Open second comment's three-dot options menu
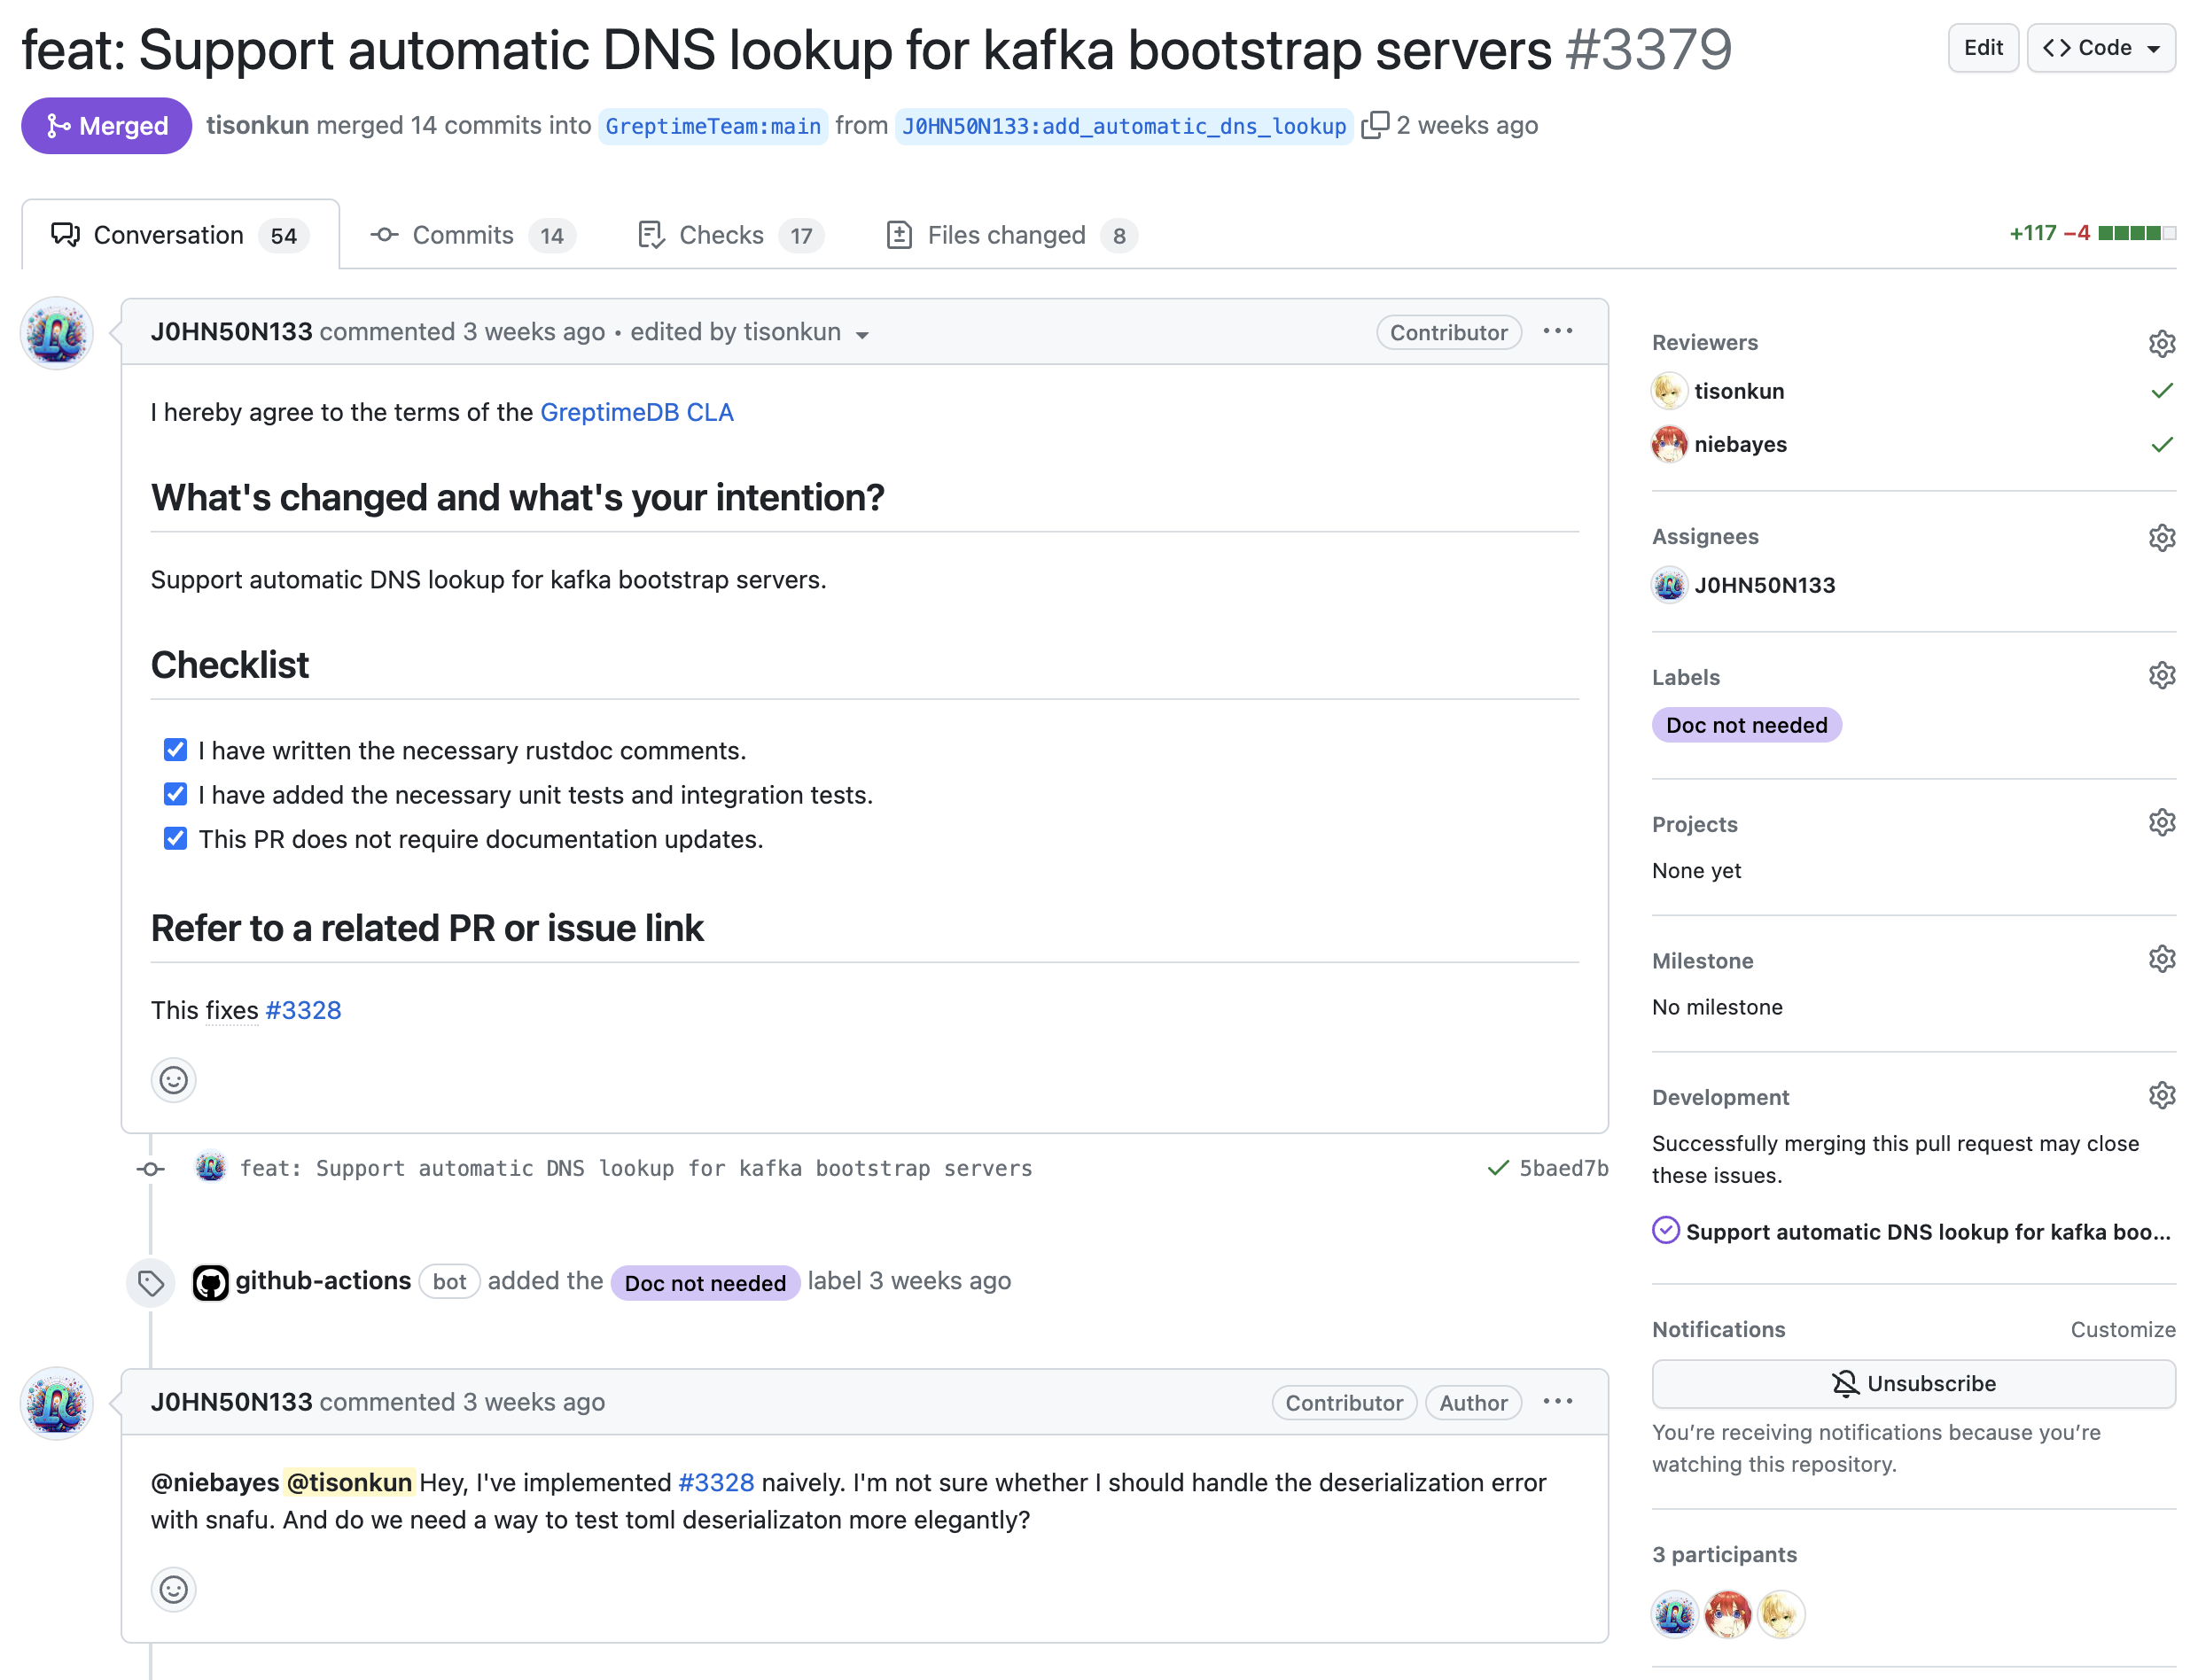The image size is (2198, 1680). tap(1557, 1401)
